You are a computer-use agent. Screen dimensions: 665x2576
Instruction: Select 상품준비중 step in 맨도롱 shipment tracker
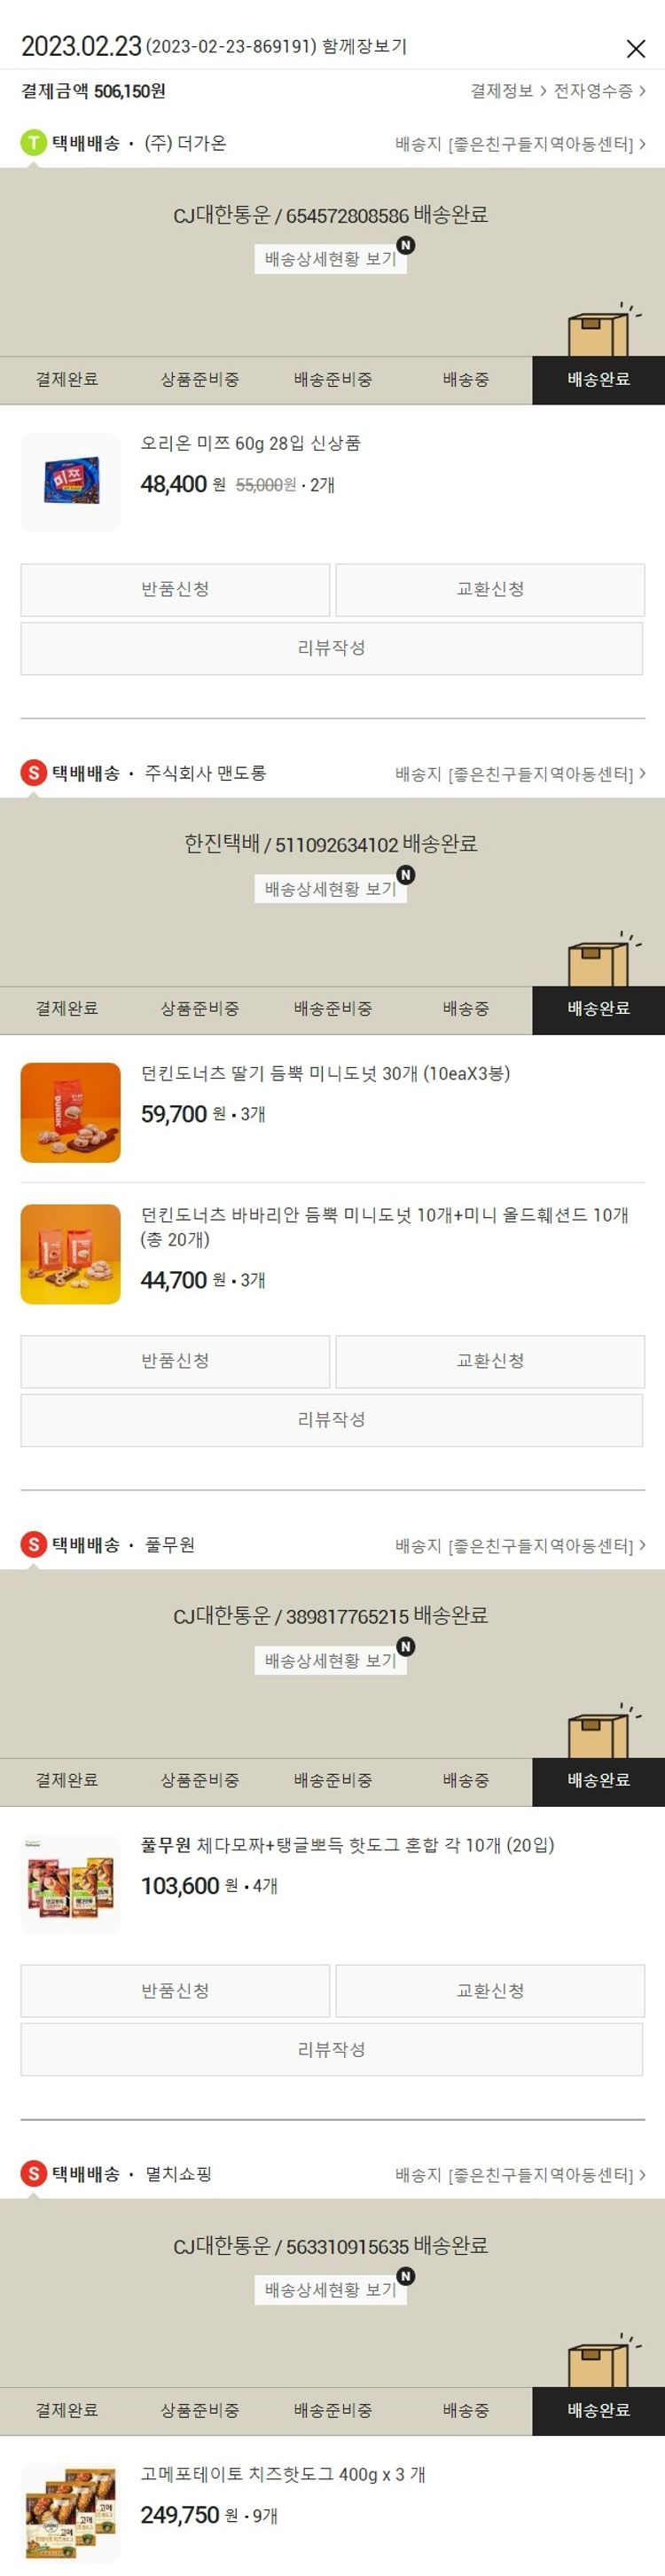pyautogui.click(x=200, y=1009)
